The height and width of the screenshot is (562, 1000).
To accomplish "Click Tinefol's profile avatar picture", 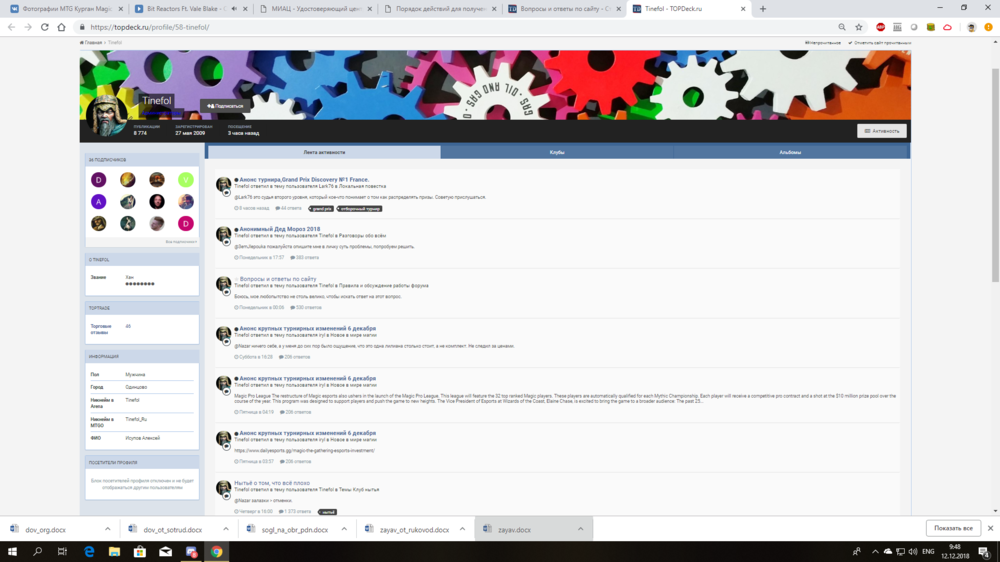I will coord(107,115).
